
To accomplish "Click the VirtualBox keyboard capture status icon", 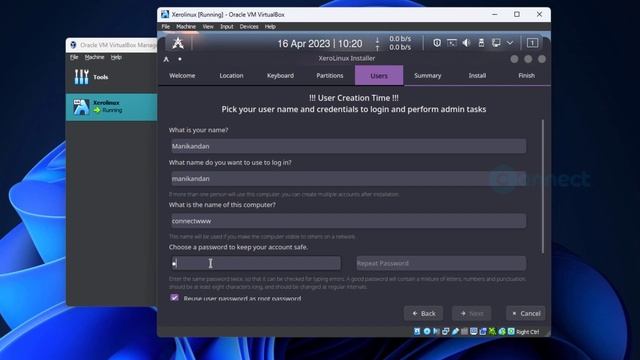I will (511, 331).
